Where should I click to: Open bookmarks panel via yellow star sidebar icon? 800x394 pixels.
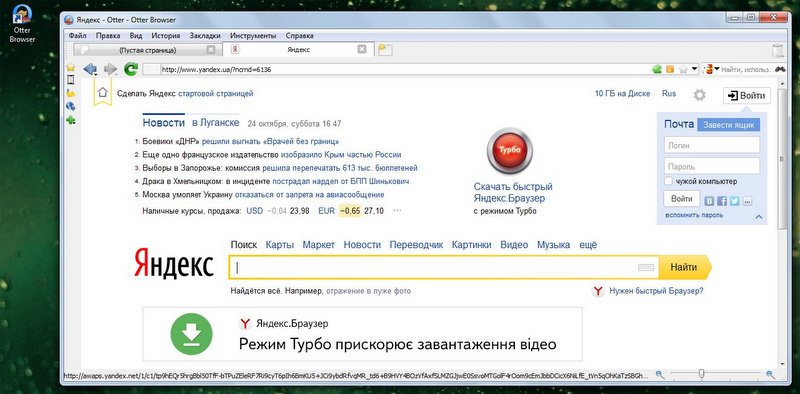tap(71, 67)
